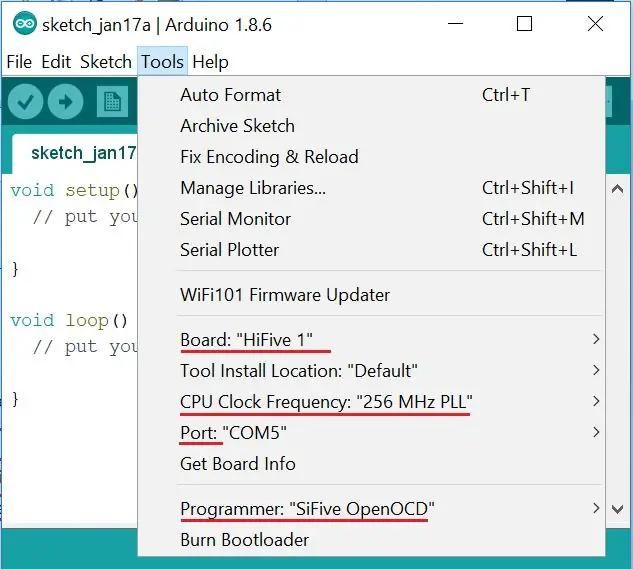Image resolution: width=633 pixels, height=569 pixels.
Task: Open the Sketch menu
Action: click(106, 62)
